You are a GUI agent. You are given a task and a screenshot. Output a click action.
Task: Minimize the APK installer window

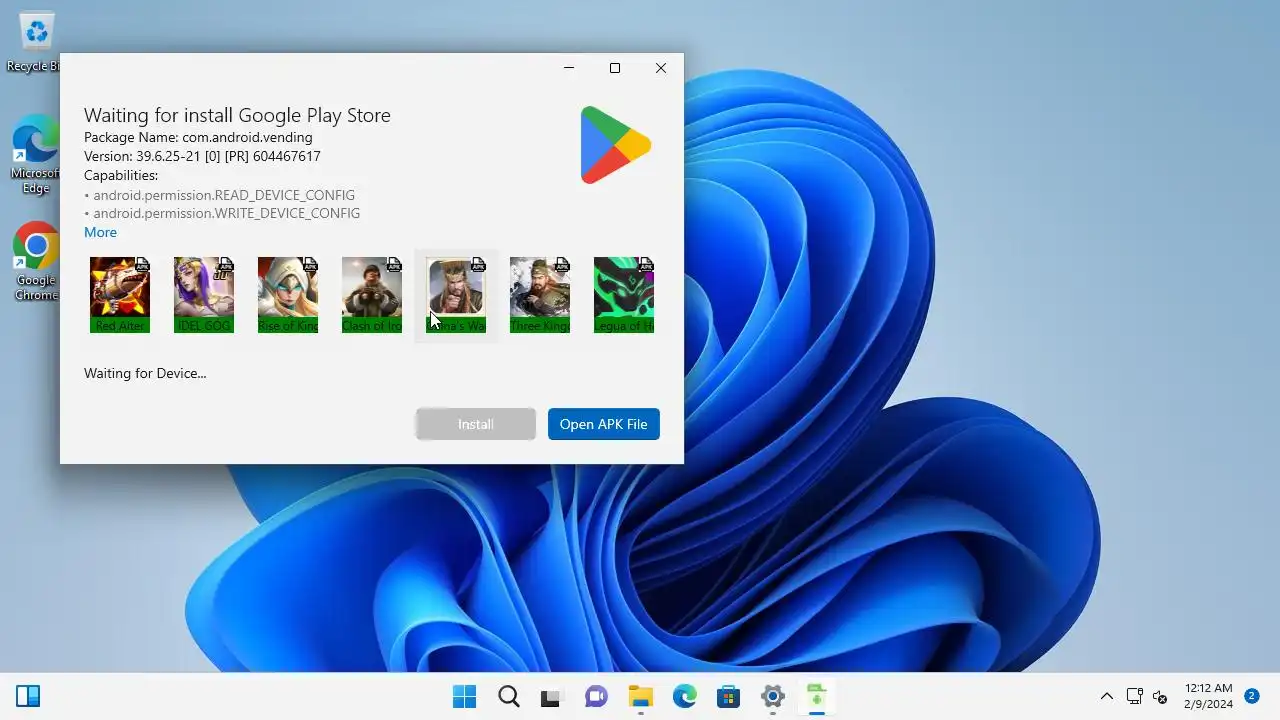569,68
